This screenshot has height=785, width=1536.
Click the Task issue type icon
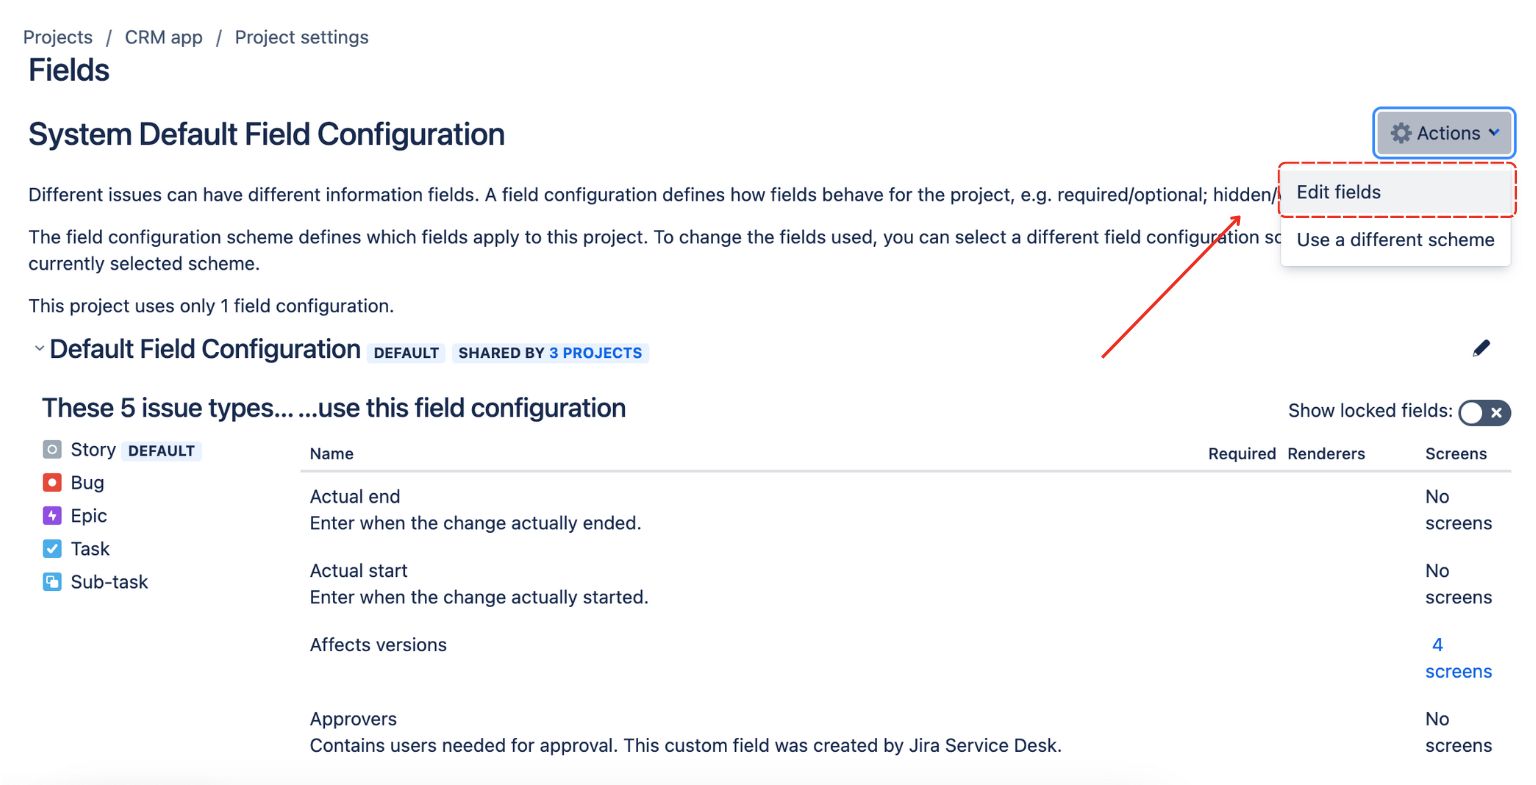[52, 548]
